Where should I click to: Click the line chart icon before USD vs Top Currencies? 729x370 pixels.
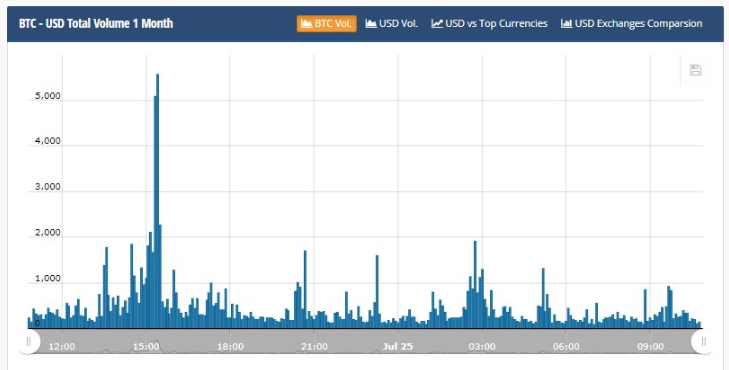coord(437,24)
